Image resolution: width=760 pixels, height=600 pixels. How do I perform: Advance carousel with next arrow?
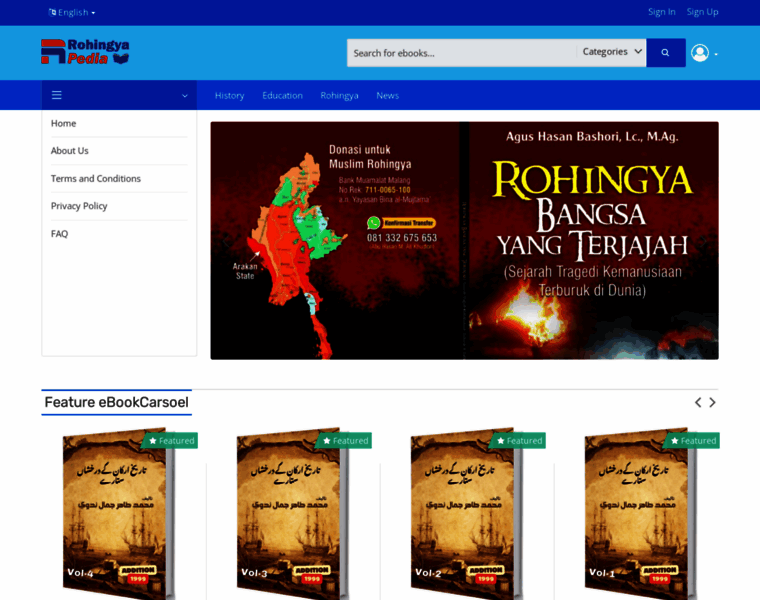coord(713,402)
